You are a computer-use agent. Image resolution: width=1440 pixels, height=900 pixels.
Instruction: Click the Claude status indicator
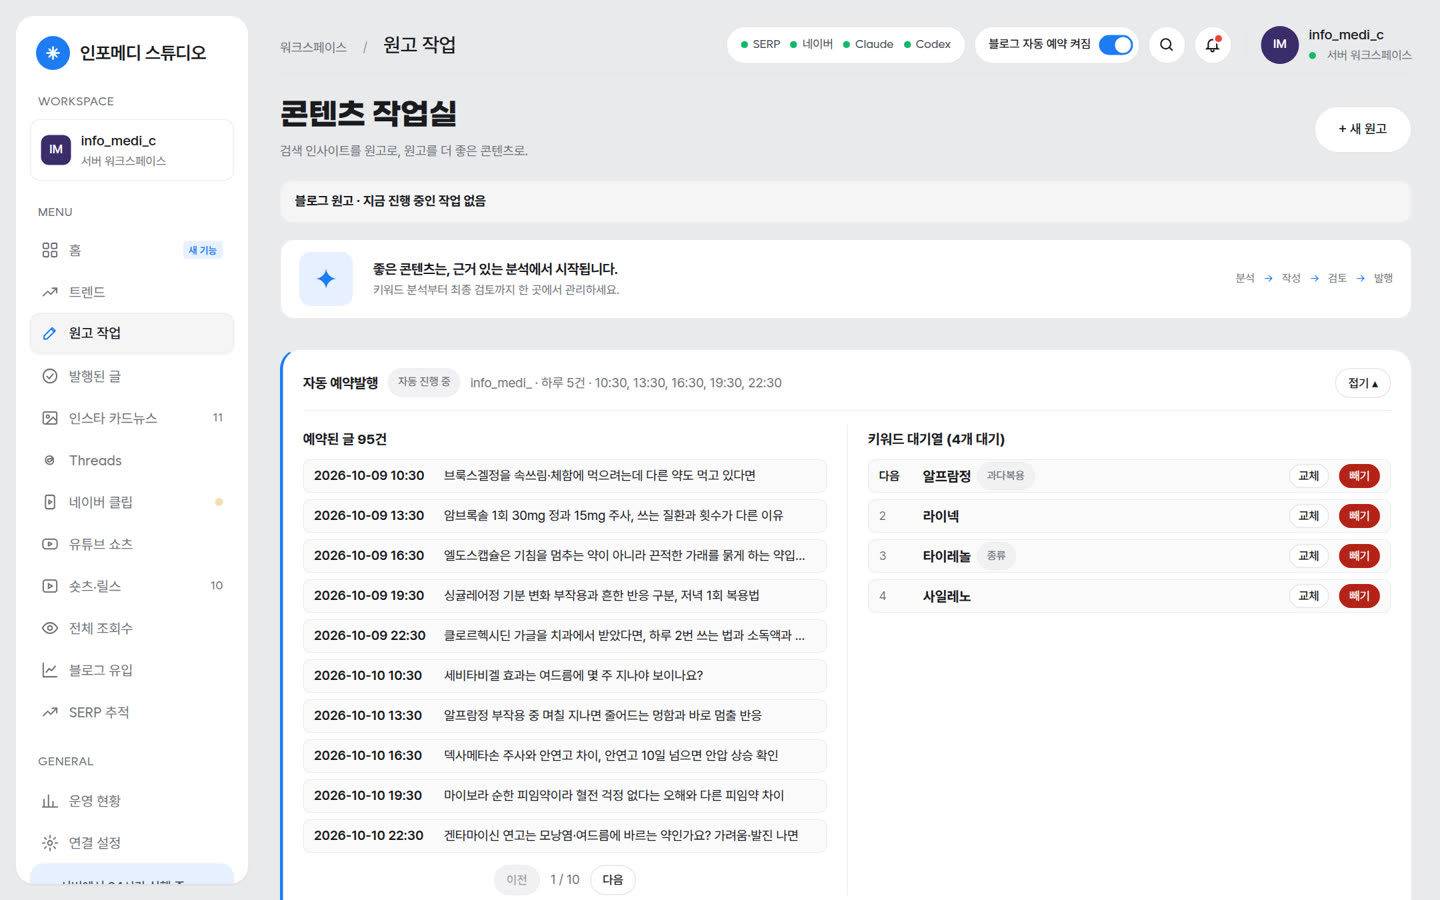point(868,45)
